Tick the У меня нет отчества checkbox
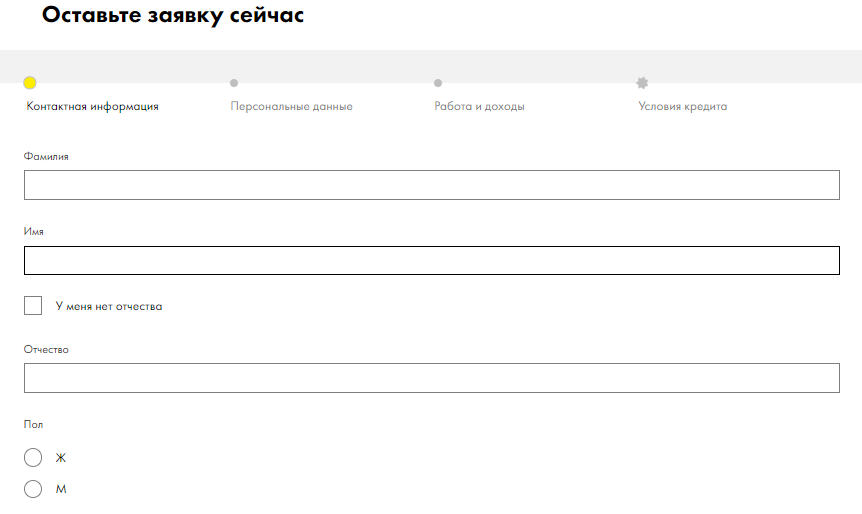The width and height of the screenshot is (862, 514). (33, 306)
